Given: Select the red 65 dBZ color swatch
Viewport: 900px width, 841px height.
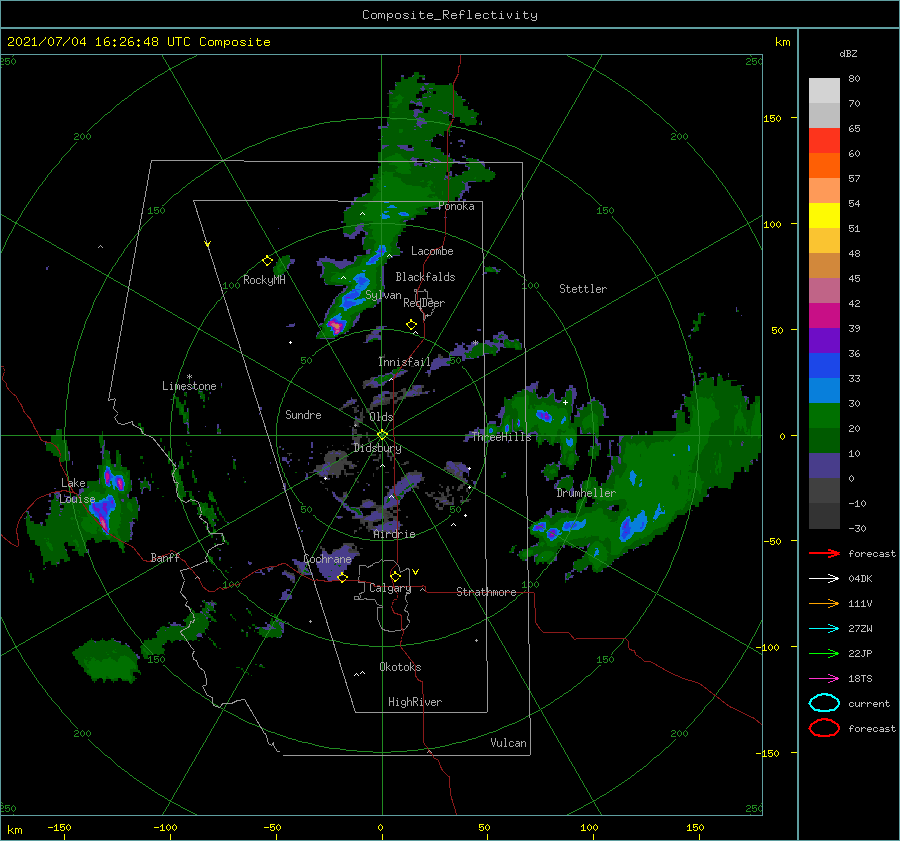Looking at the screenshot, I should (x=824, y=140).
